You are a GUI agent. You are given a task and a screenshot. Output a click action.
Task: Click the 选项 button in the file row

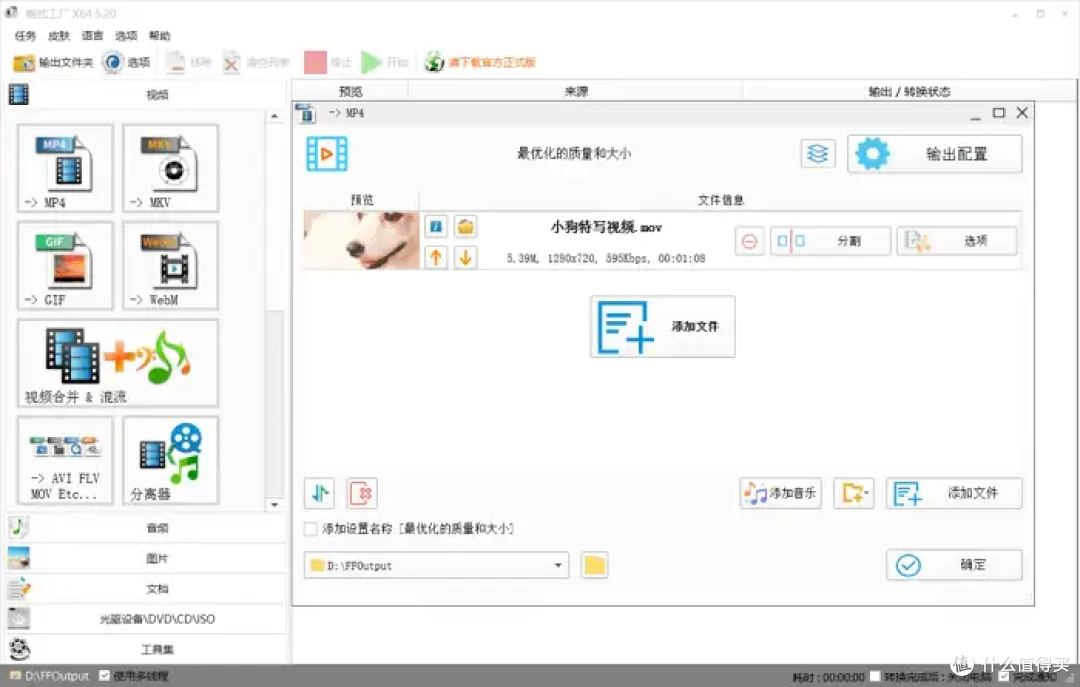pos(957,241)
